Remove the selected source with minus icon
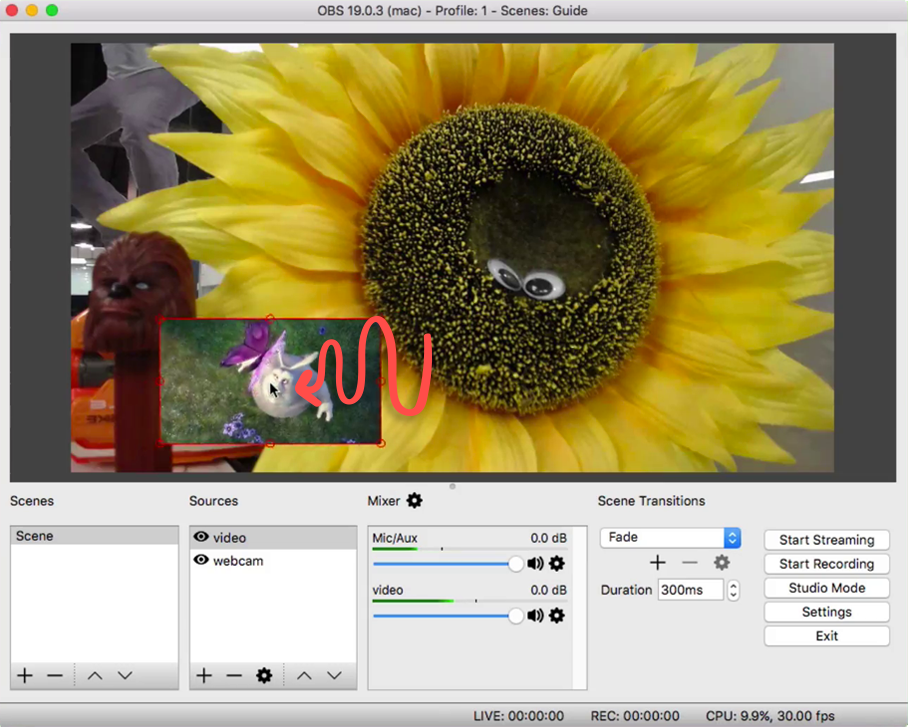This screenshot has height=727, width=908. tap(234, 675)
